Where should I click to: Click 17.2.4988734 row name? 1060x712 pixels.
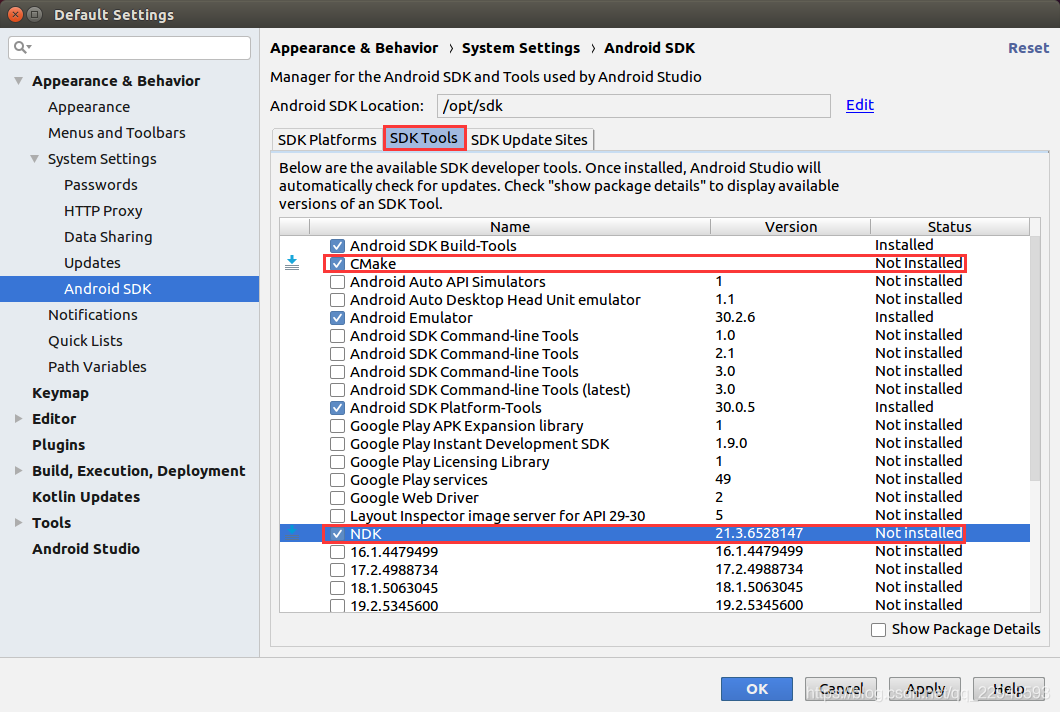point(394,570)
